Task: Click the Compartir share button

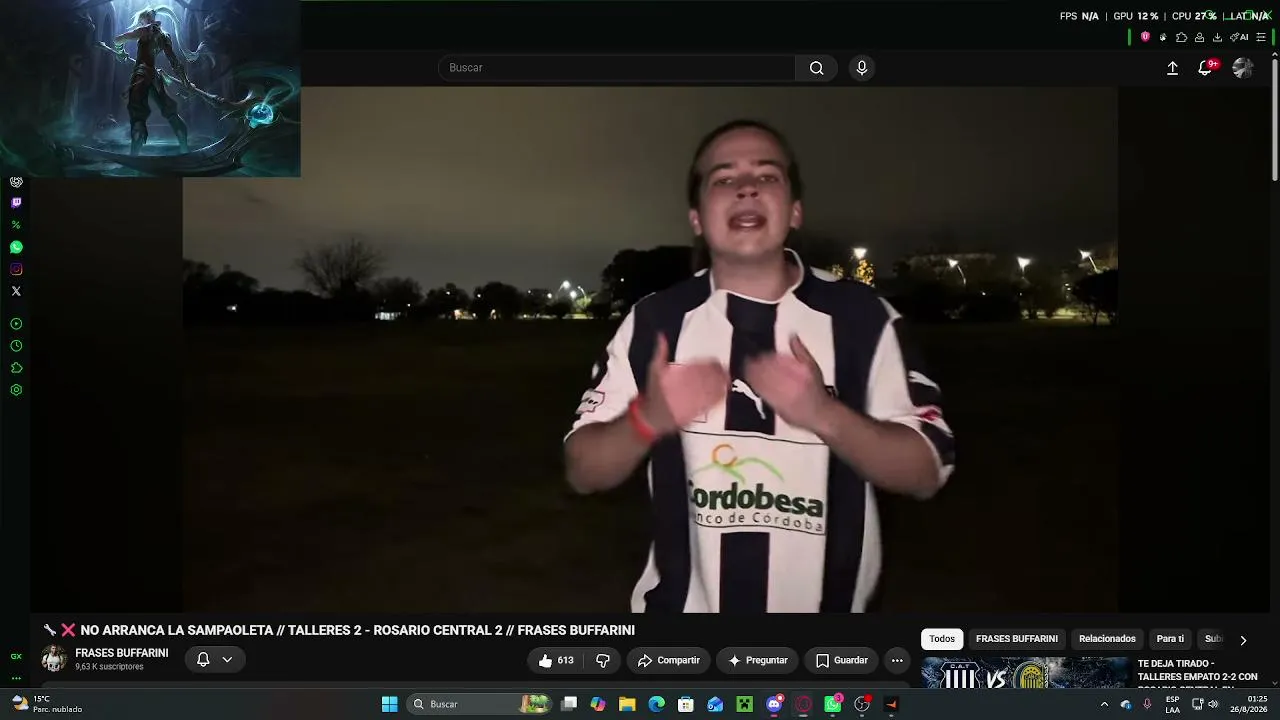Action: [x=669, y=660]
